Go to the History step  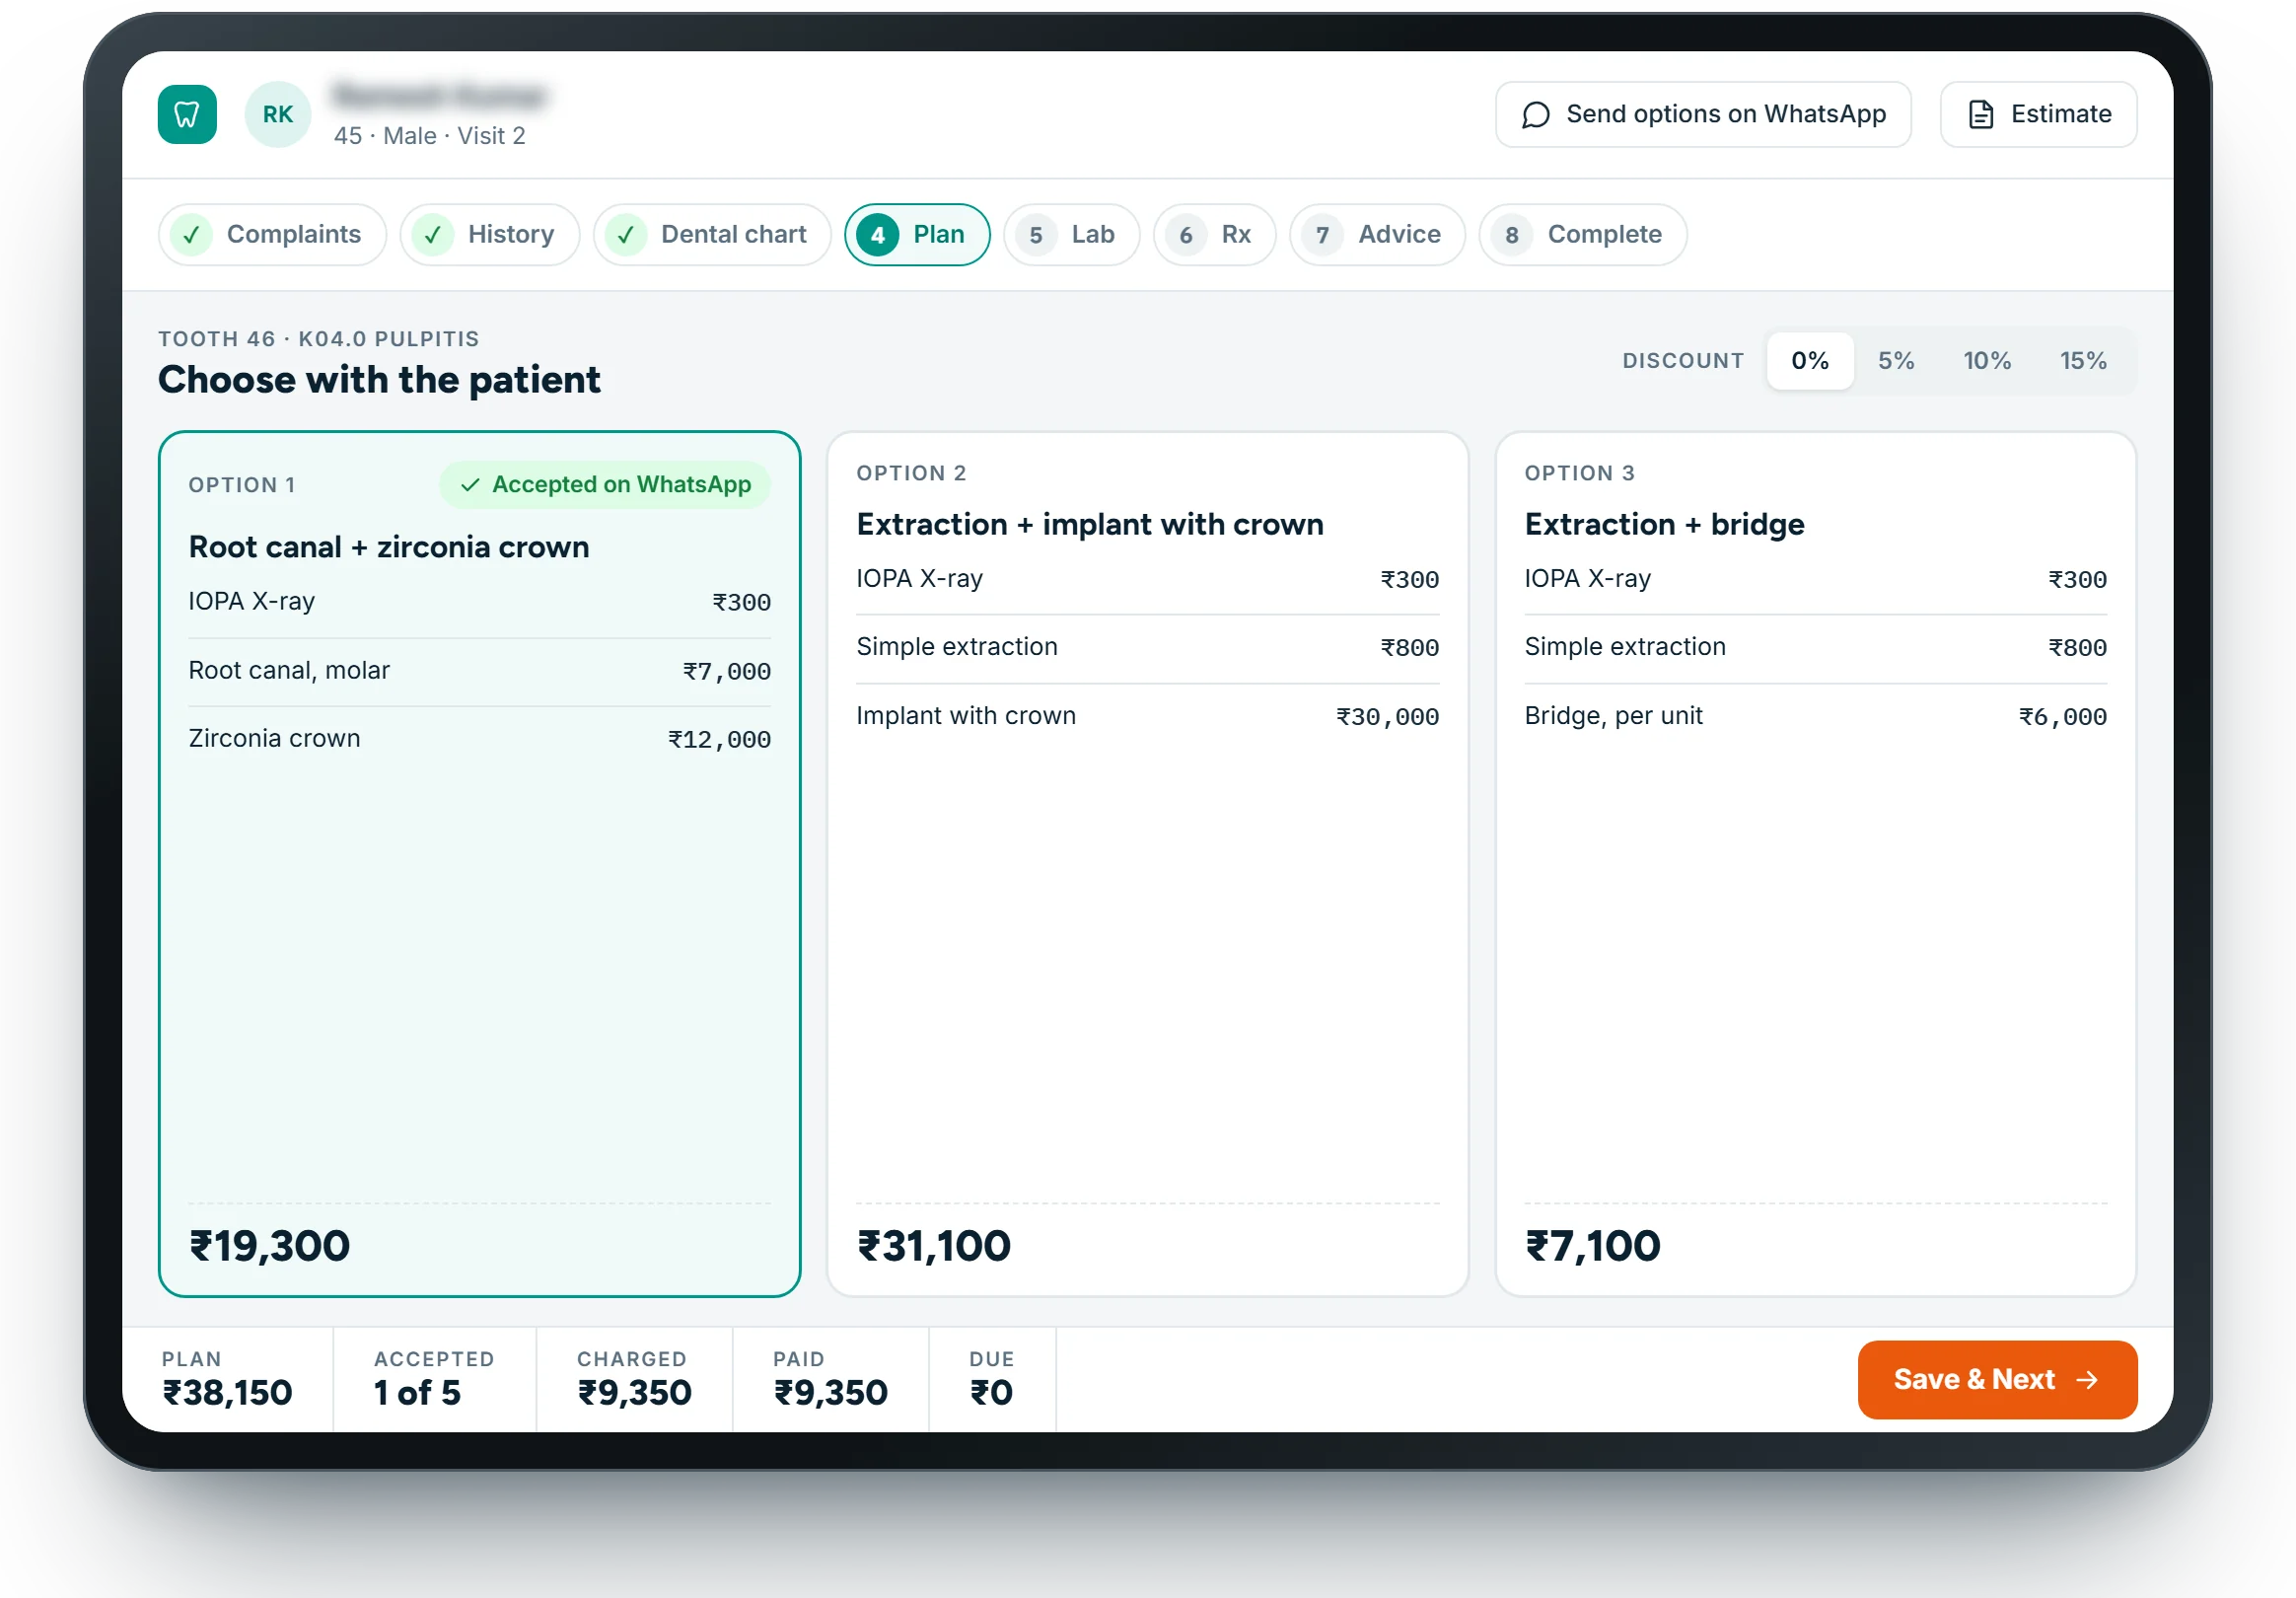[x=490, y=235]
